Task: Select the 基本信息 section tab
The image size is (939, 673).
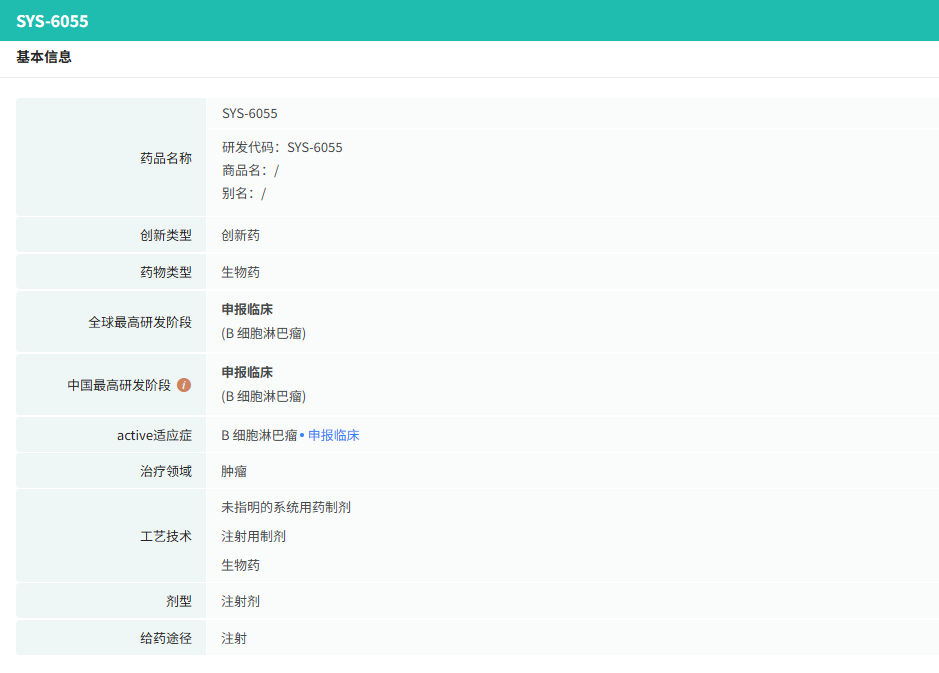Action: [44, 57]
